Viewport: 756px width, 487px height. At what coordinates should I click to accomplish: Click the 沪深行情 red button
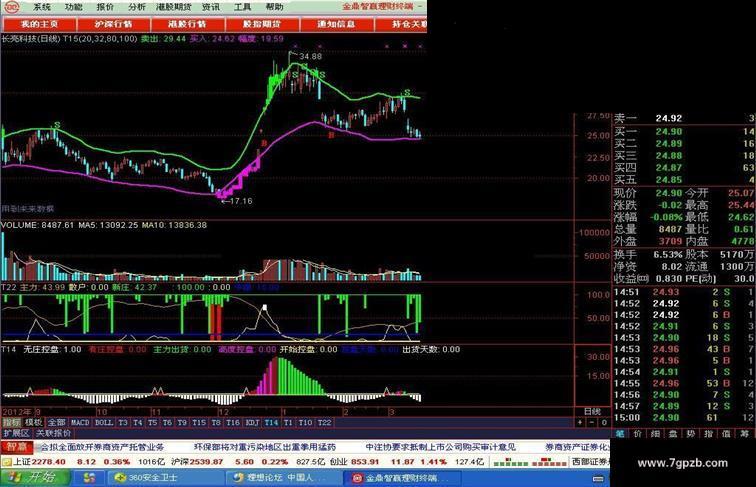[x=114, y=24]
